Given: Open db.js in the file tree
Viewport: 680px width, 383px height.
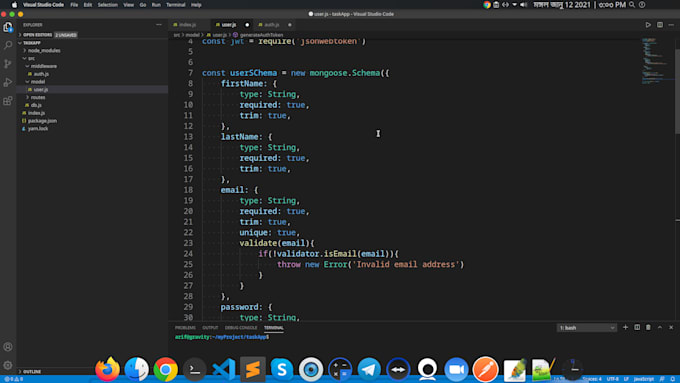Looking at the screenshot, I should pos(36,105).
